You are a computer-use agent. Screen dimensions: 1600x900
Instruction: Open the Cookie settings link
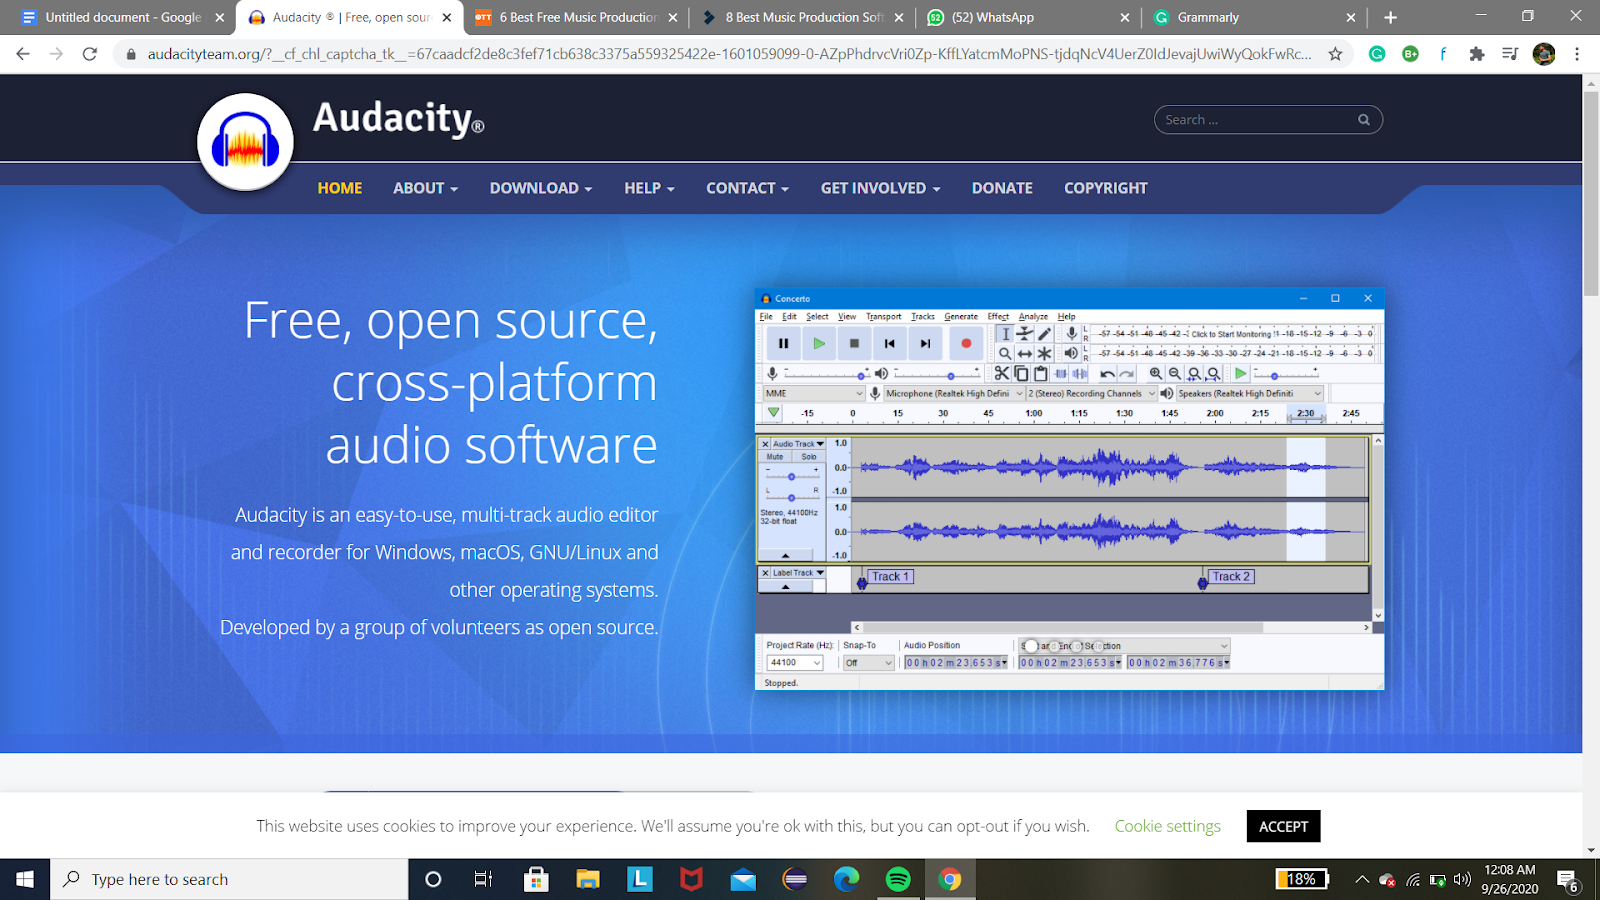pyautogui.click(x=1168, y=826)
